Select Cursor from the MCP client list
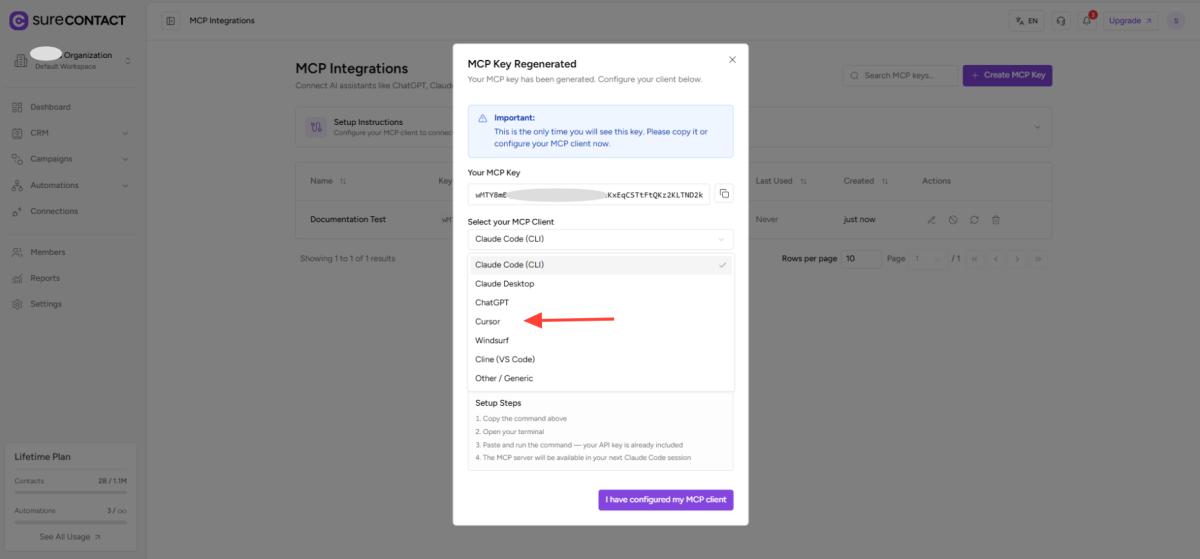1200x559 pixels. click(x=488, y=322)
